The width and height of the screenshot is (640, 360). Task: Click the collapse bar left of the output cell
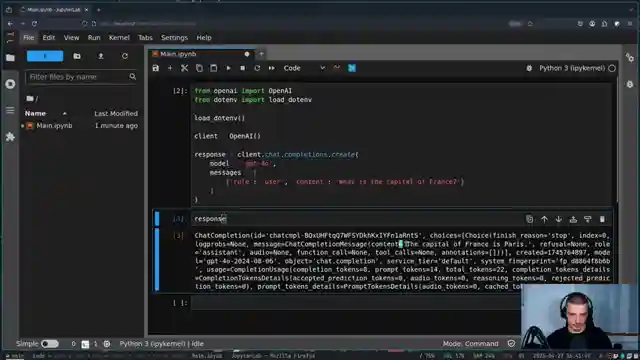tap(157, 260)
